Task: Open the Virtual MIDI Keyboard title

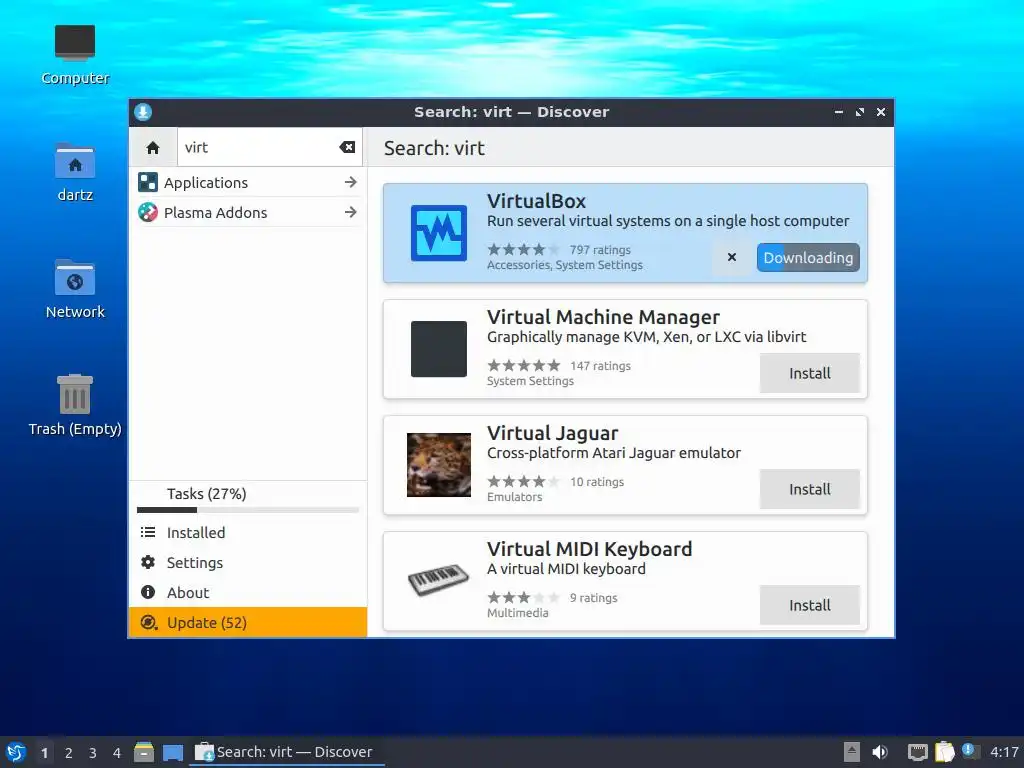Action: pos(590,549)
